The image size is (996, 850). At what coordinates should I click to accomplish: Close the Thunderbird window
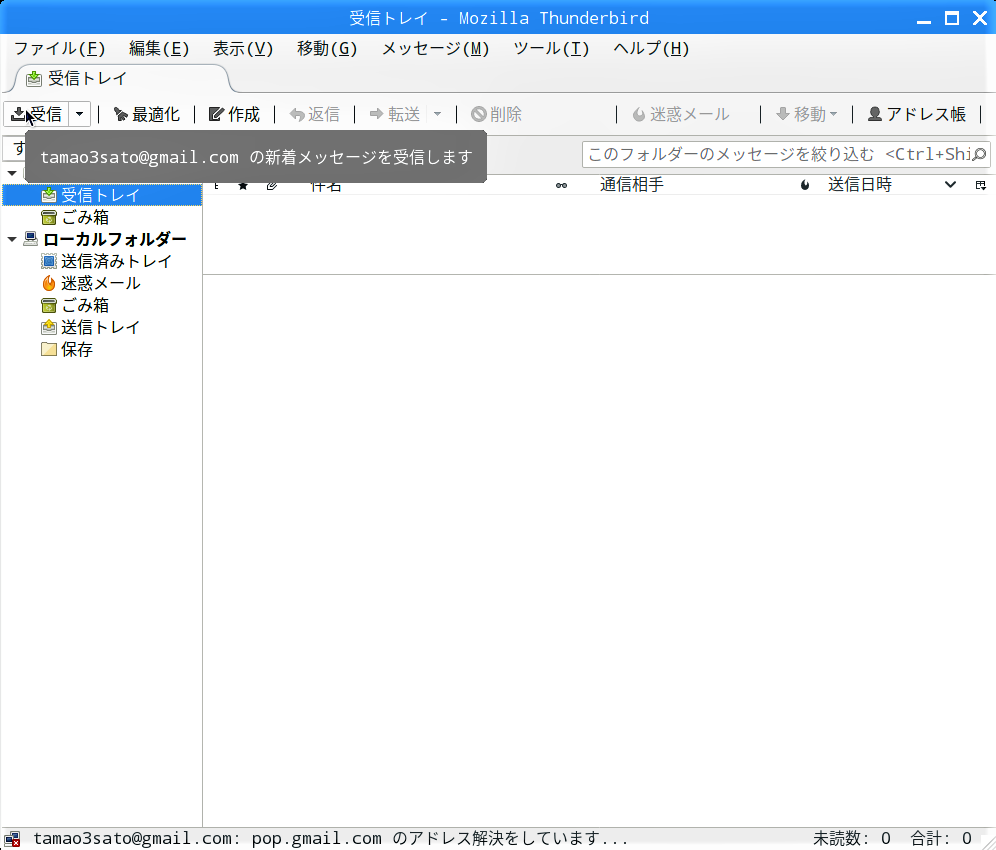tap(979, 18)
